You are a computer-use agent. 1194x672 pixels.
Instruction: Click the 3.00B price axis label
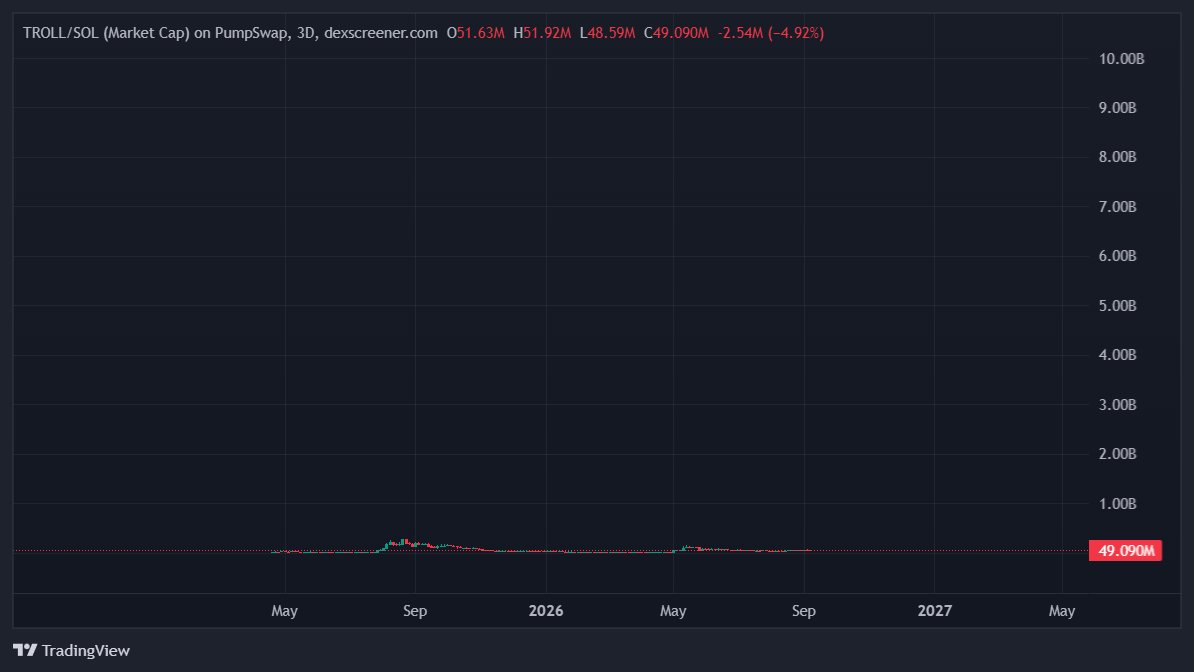[1117, 405]
